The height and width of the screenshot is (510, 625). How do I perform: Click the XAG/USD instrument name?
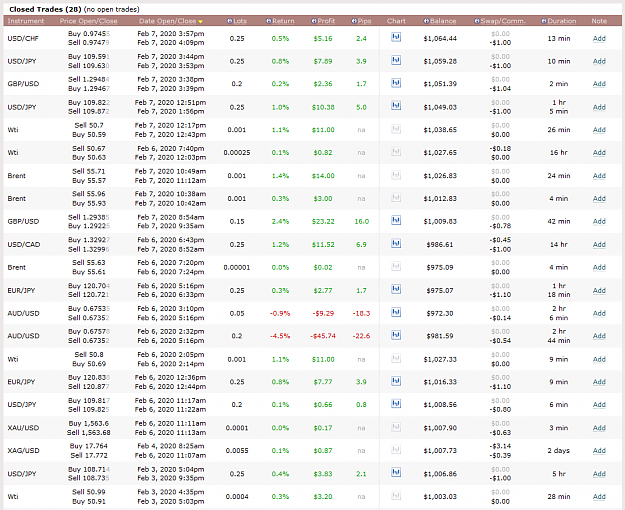coord(24,451)
